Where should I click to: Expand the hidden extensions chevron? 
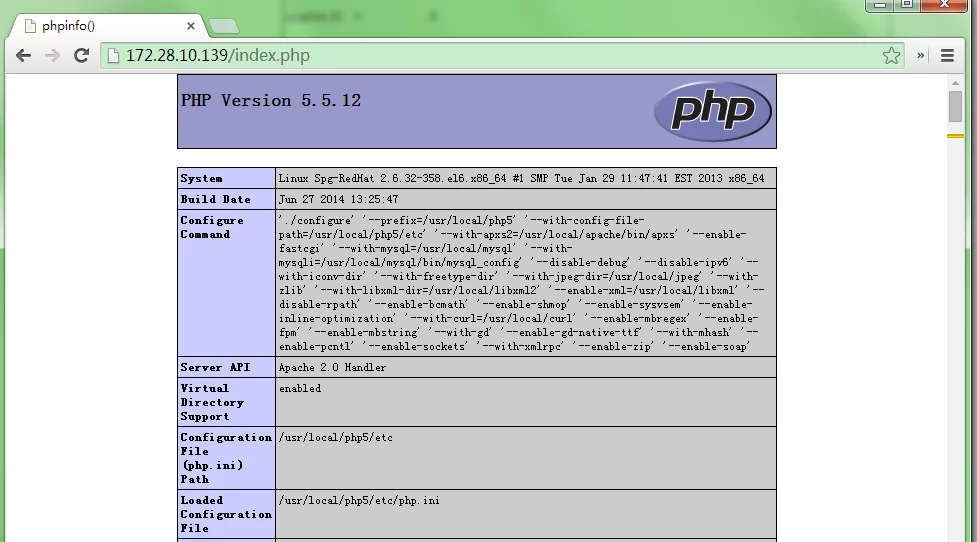[921, 56]
